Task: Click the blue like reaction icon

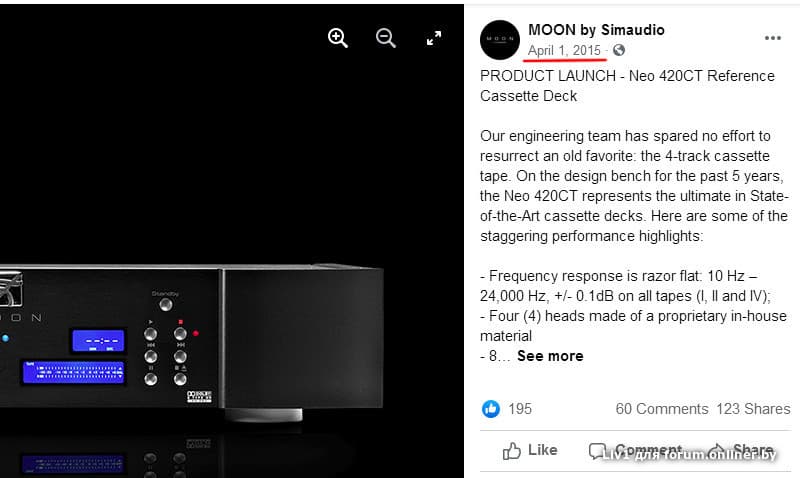Action: [491, 409]
